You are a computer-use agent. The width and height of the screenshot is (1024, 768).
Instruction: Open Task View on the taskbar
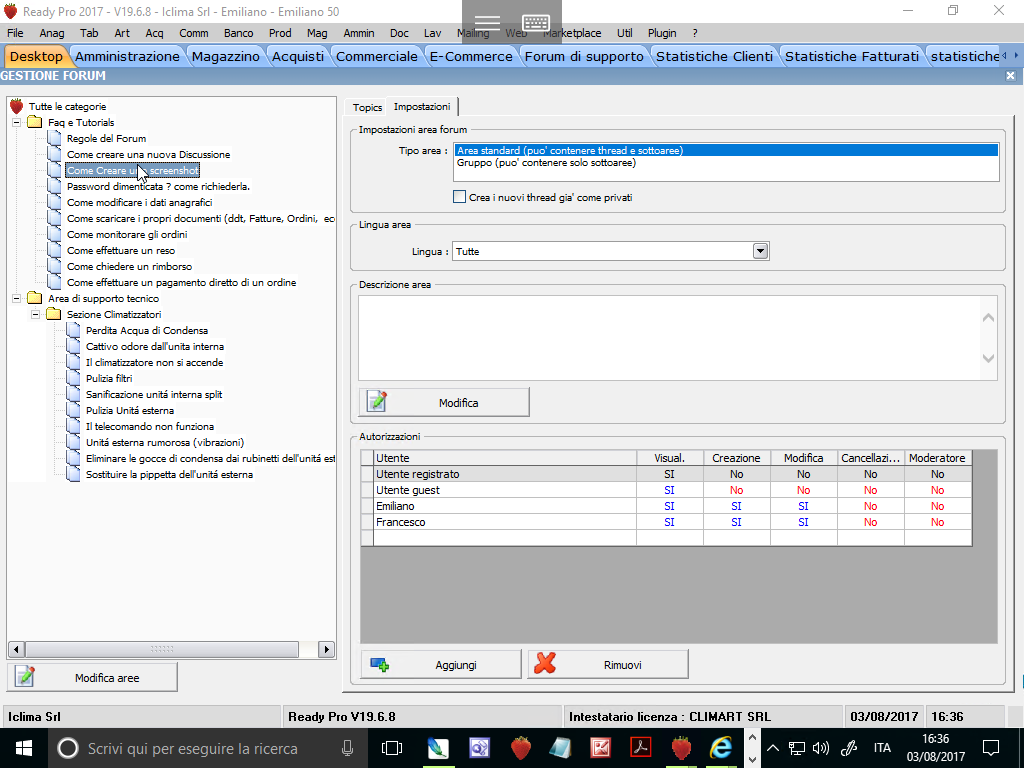pyautogui.click(x=392, y=748)
